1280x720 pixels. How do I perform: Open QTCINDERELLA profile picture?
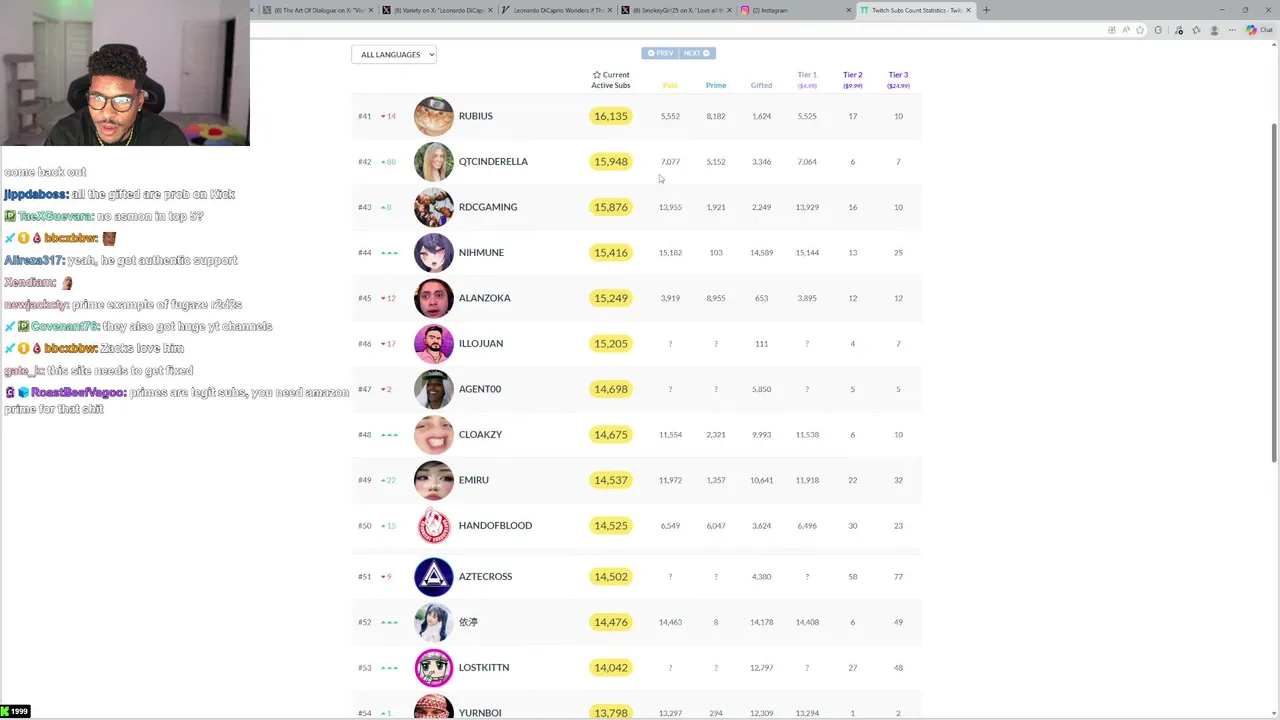(433, 162)
